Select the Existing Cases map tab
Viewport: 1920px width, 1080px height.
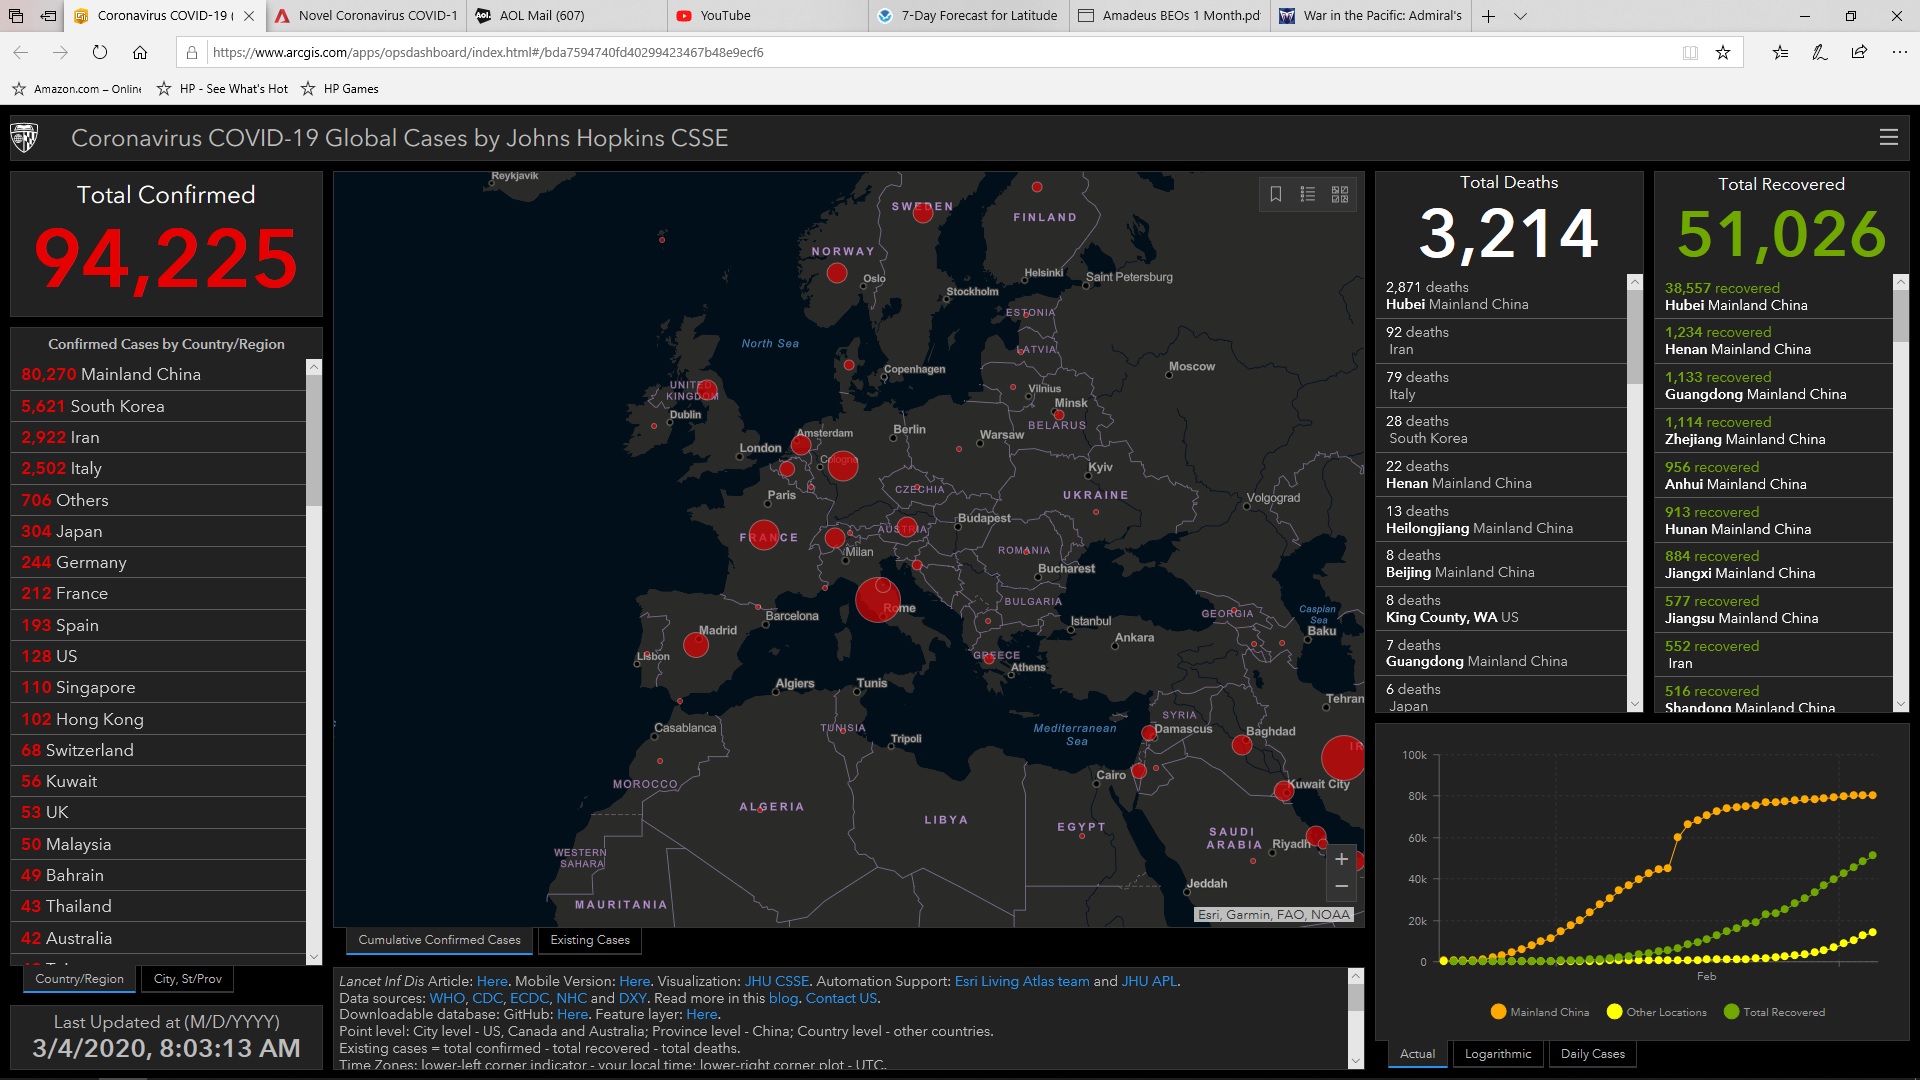[590, 940]
